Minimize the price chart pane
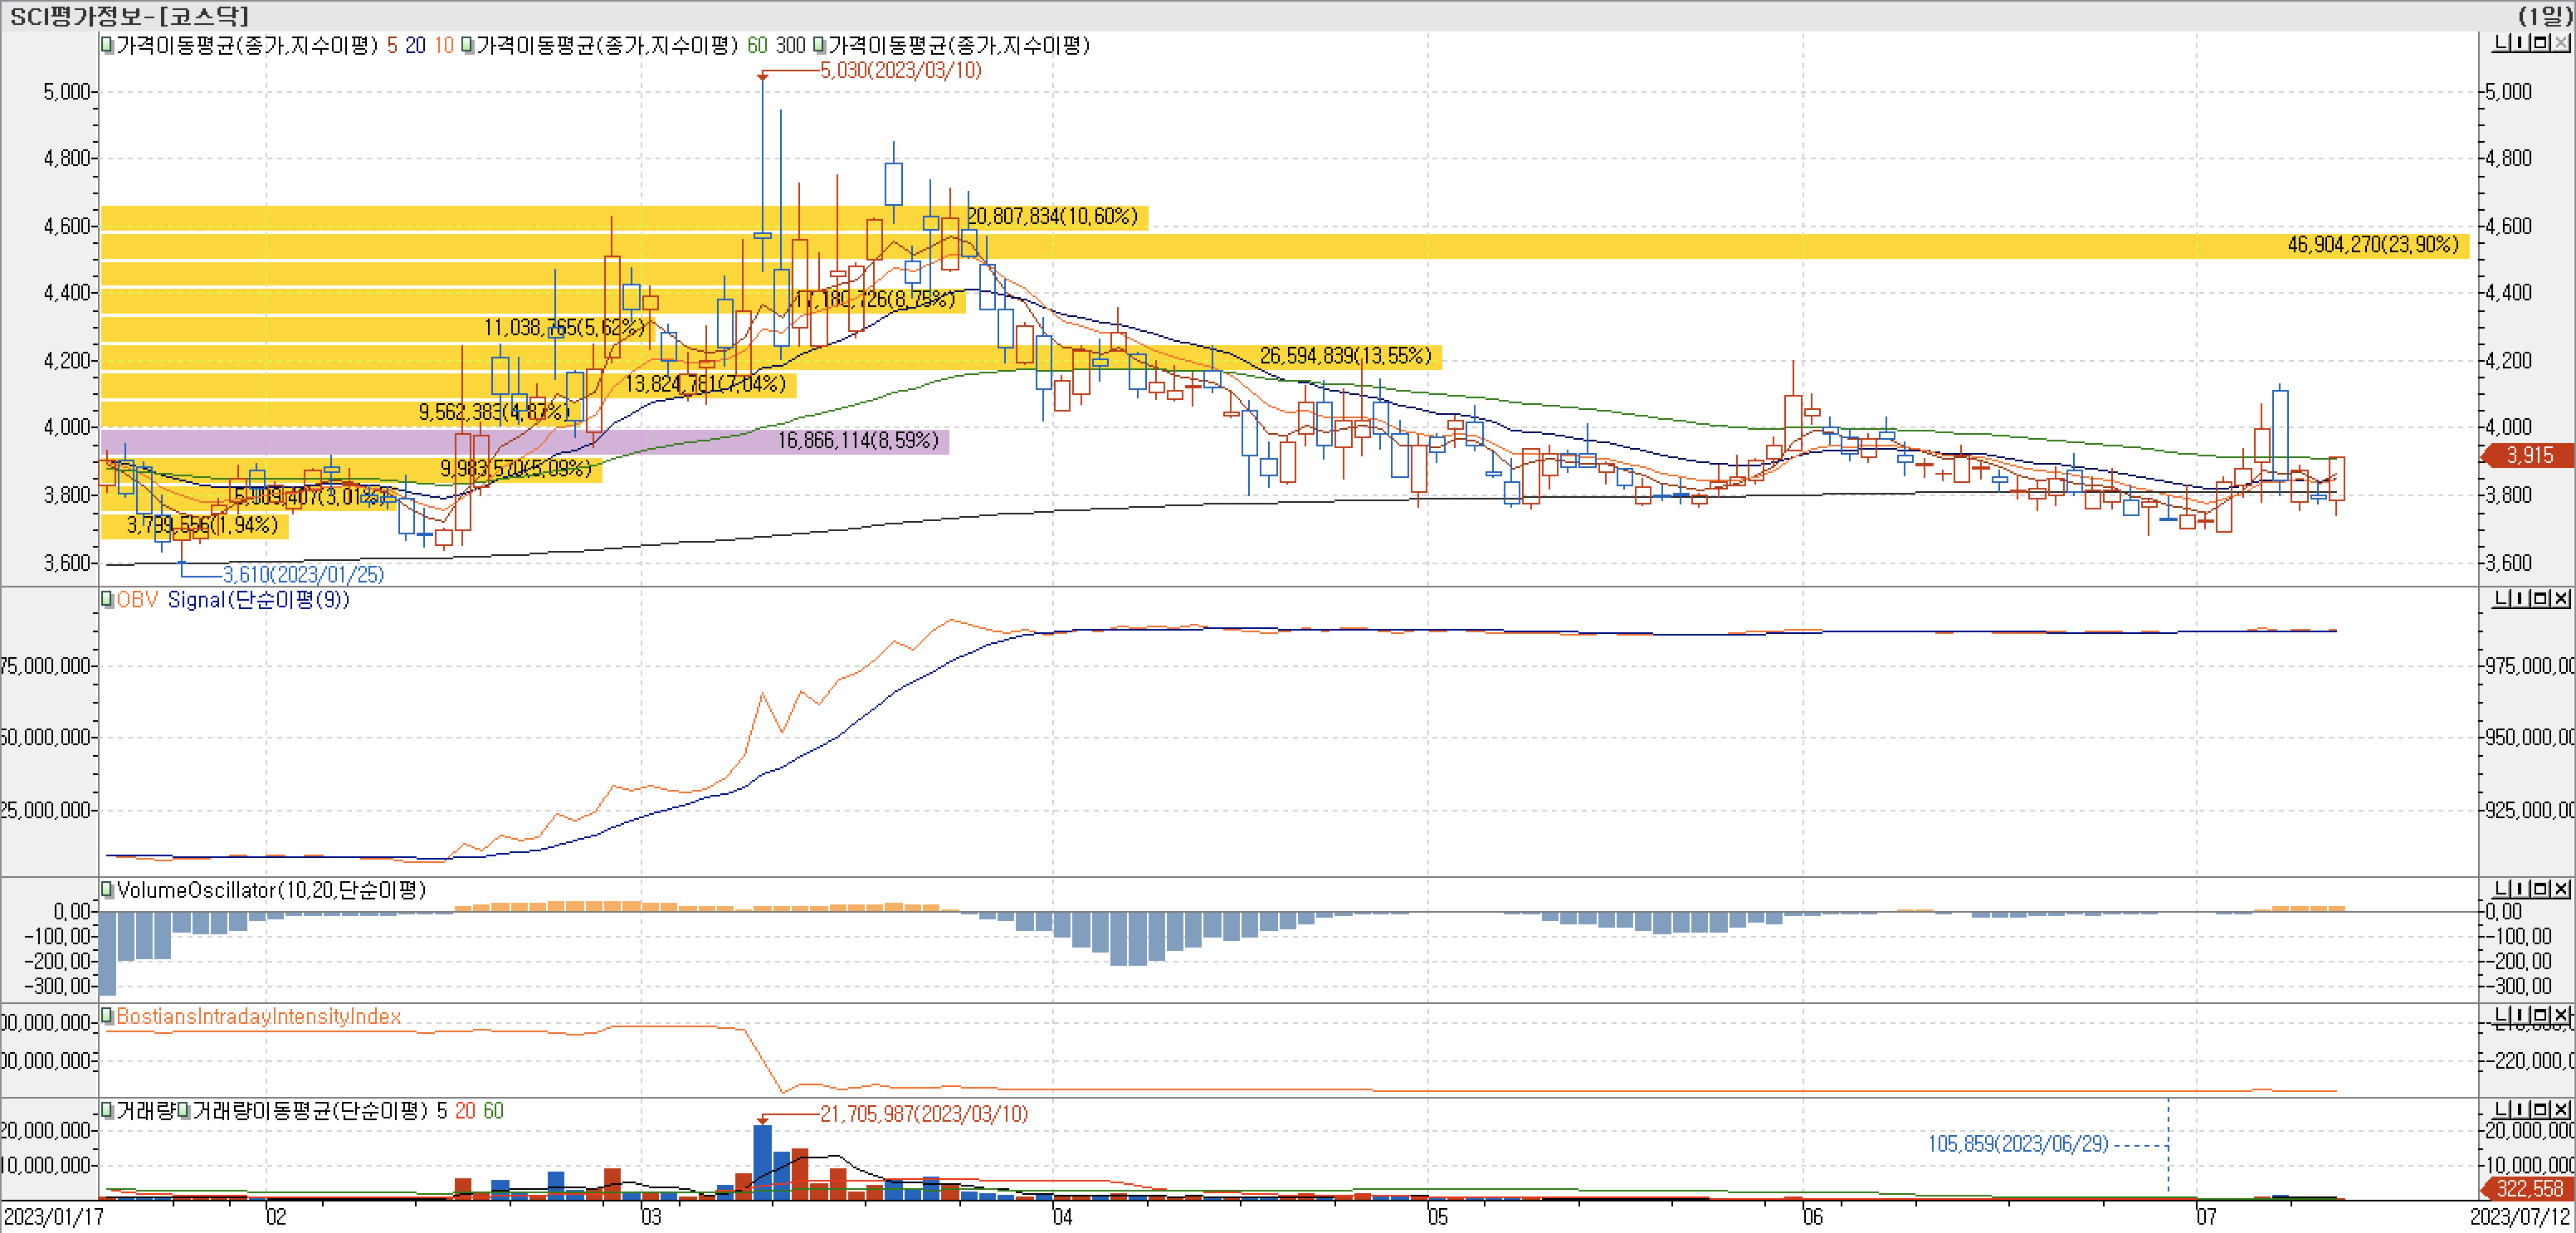Viewport: 2576px width, 1233px height. point(2501,43)
